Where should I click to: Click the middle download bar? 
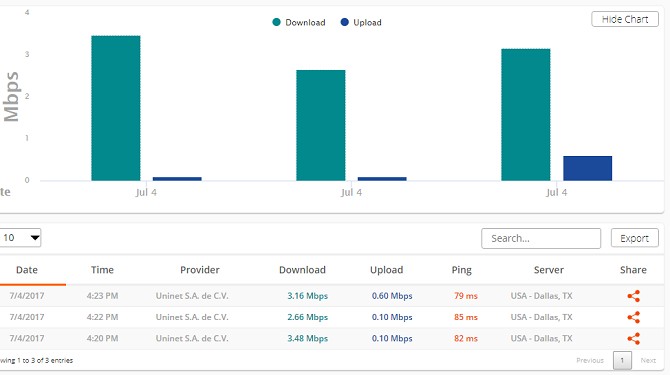click(320, 125)
